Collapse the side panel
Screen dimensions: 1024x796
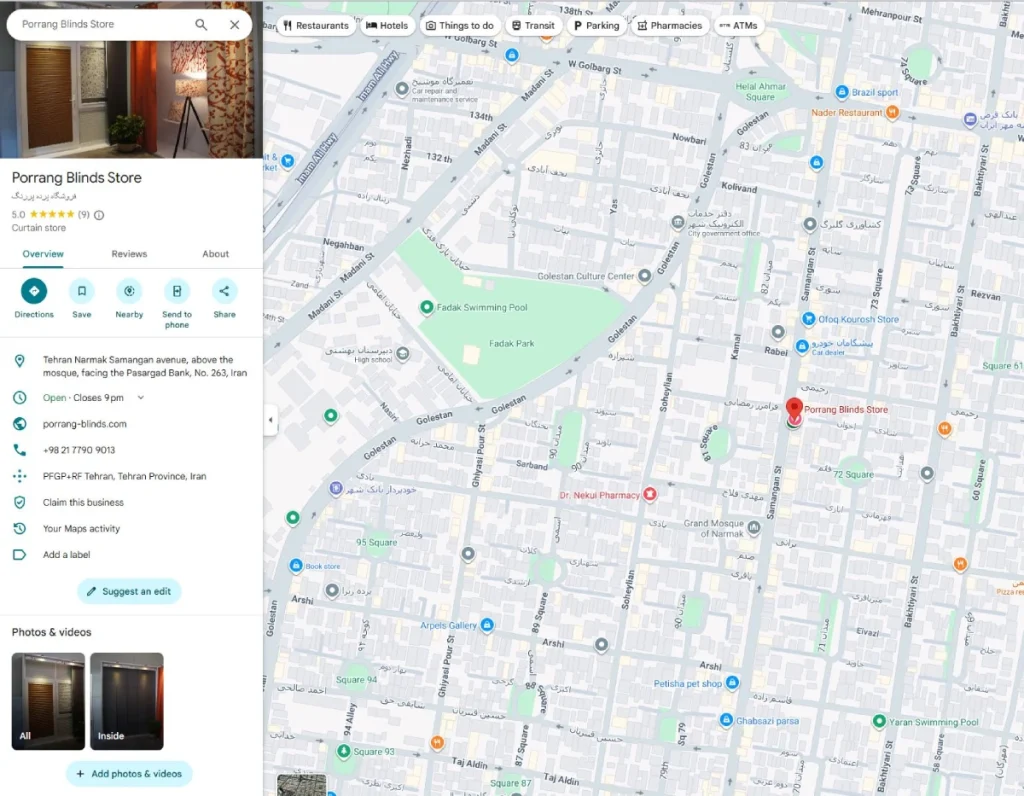(270, 421)
